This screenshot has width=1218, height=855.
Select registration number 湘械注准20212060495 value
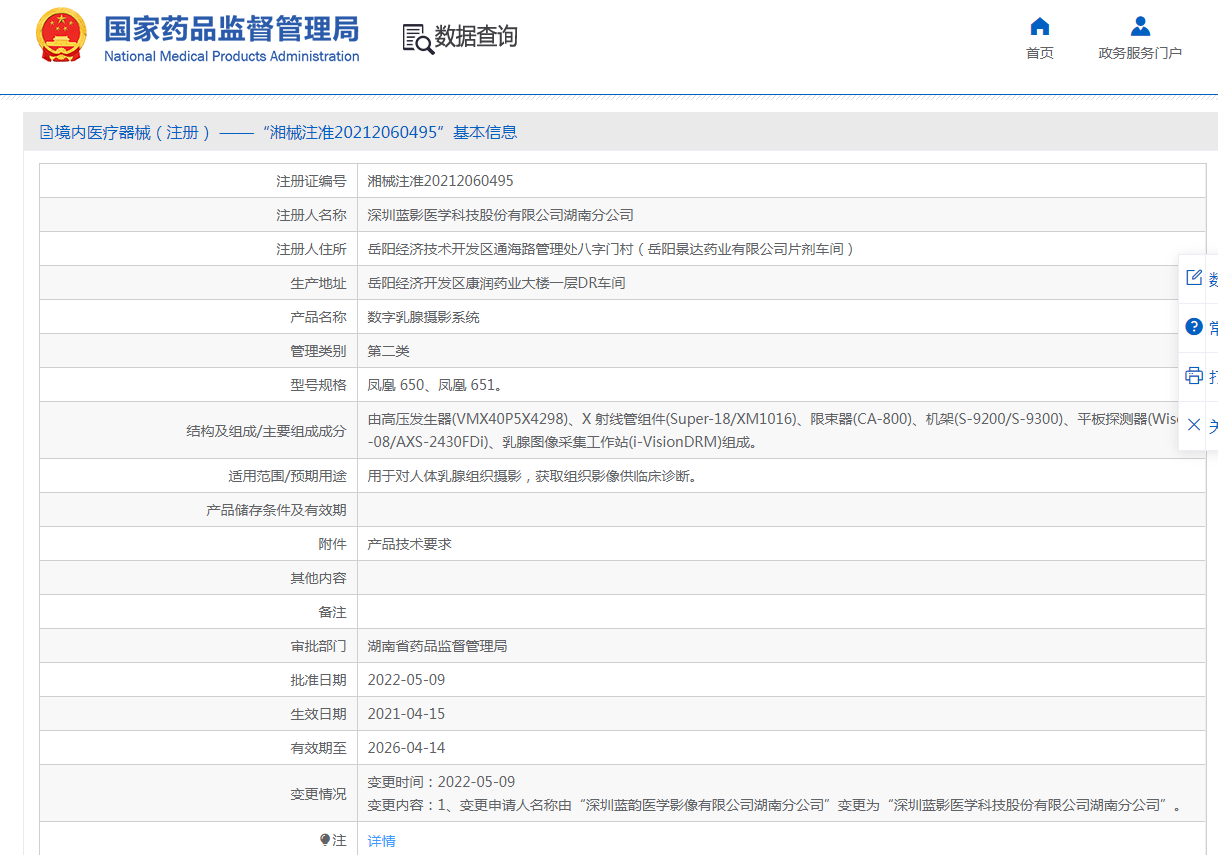tap(441, 181)
